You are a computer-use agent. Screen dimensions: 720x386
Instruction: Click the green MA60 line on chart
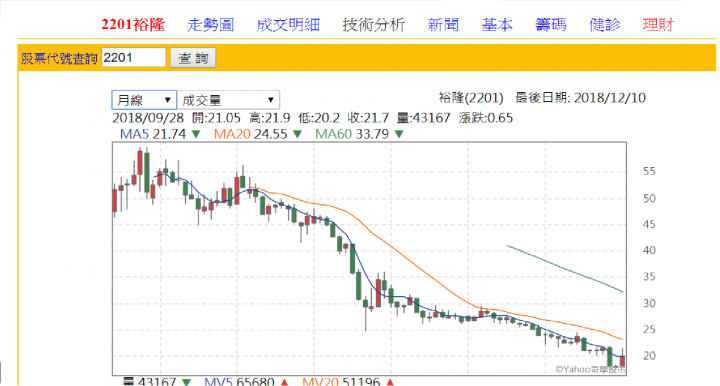[x=565, y=269]
